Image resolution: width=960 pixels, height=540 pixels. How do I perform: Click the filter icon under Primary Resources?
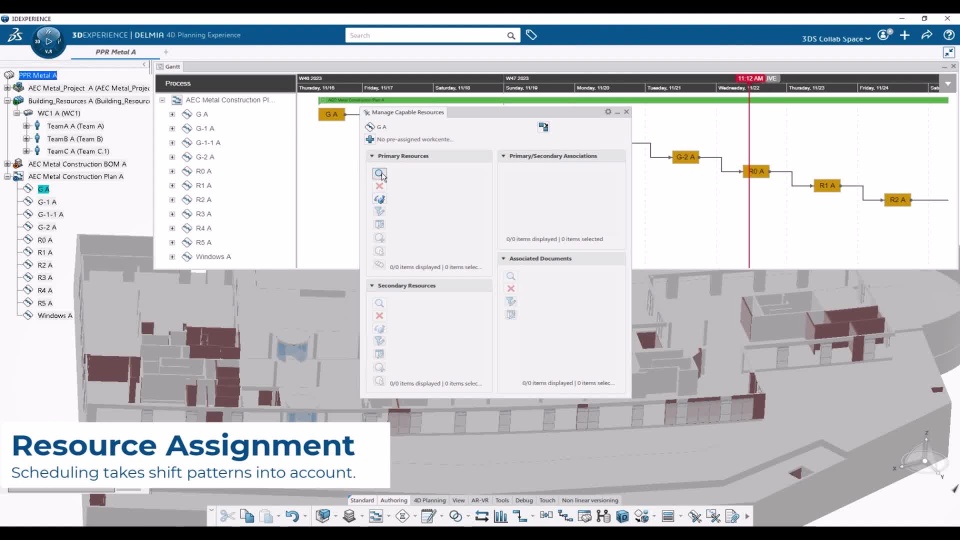379,212
